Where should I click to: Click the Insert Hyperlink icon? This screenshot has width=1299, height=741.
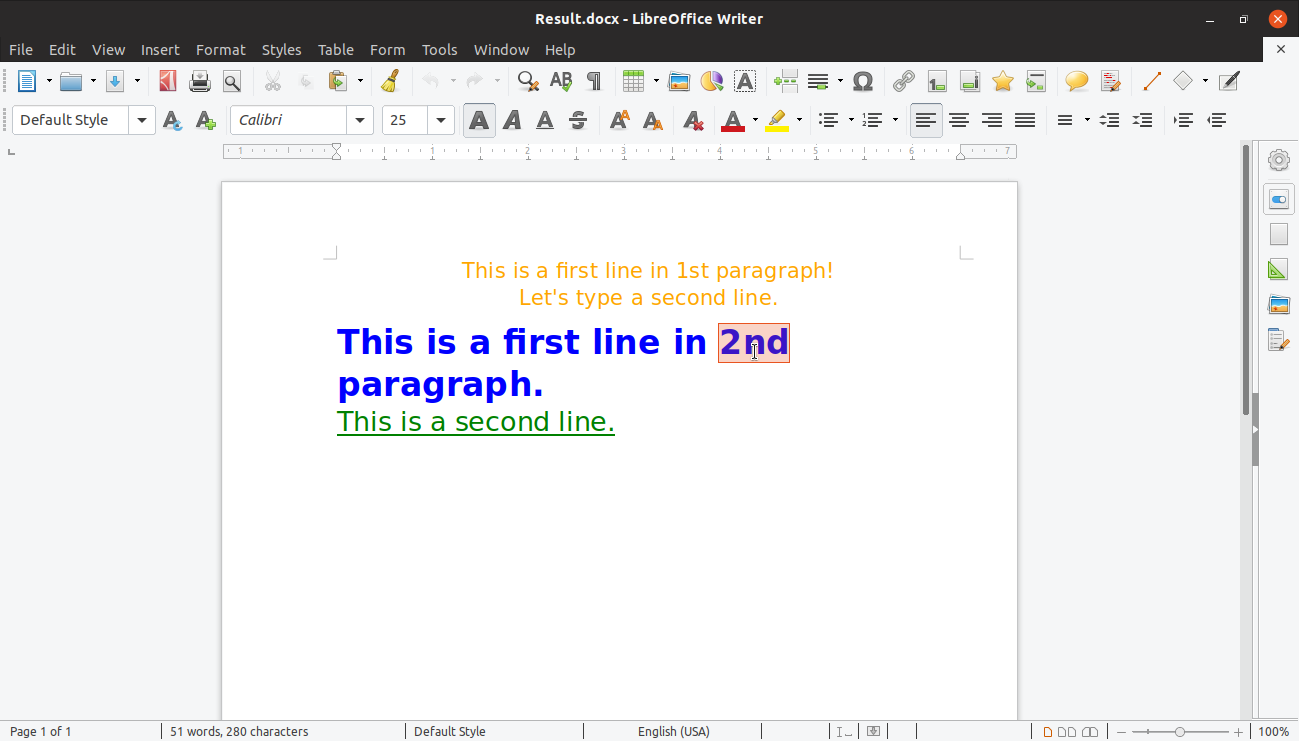903,81
